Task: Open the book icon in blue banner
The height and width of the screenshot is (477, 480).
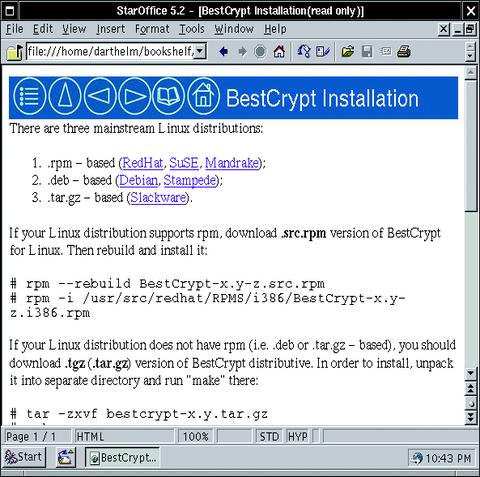Action: pos(168,97)
